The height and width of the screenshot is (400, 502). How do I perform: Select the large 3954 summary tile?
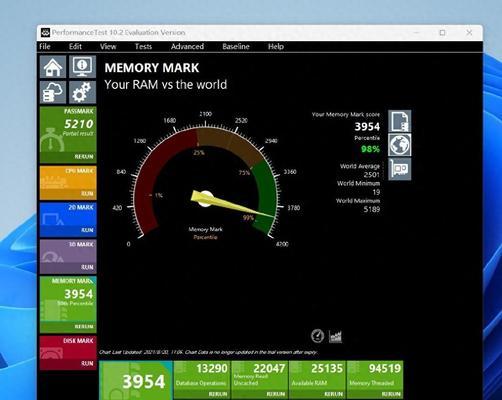tap(136, 380)
